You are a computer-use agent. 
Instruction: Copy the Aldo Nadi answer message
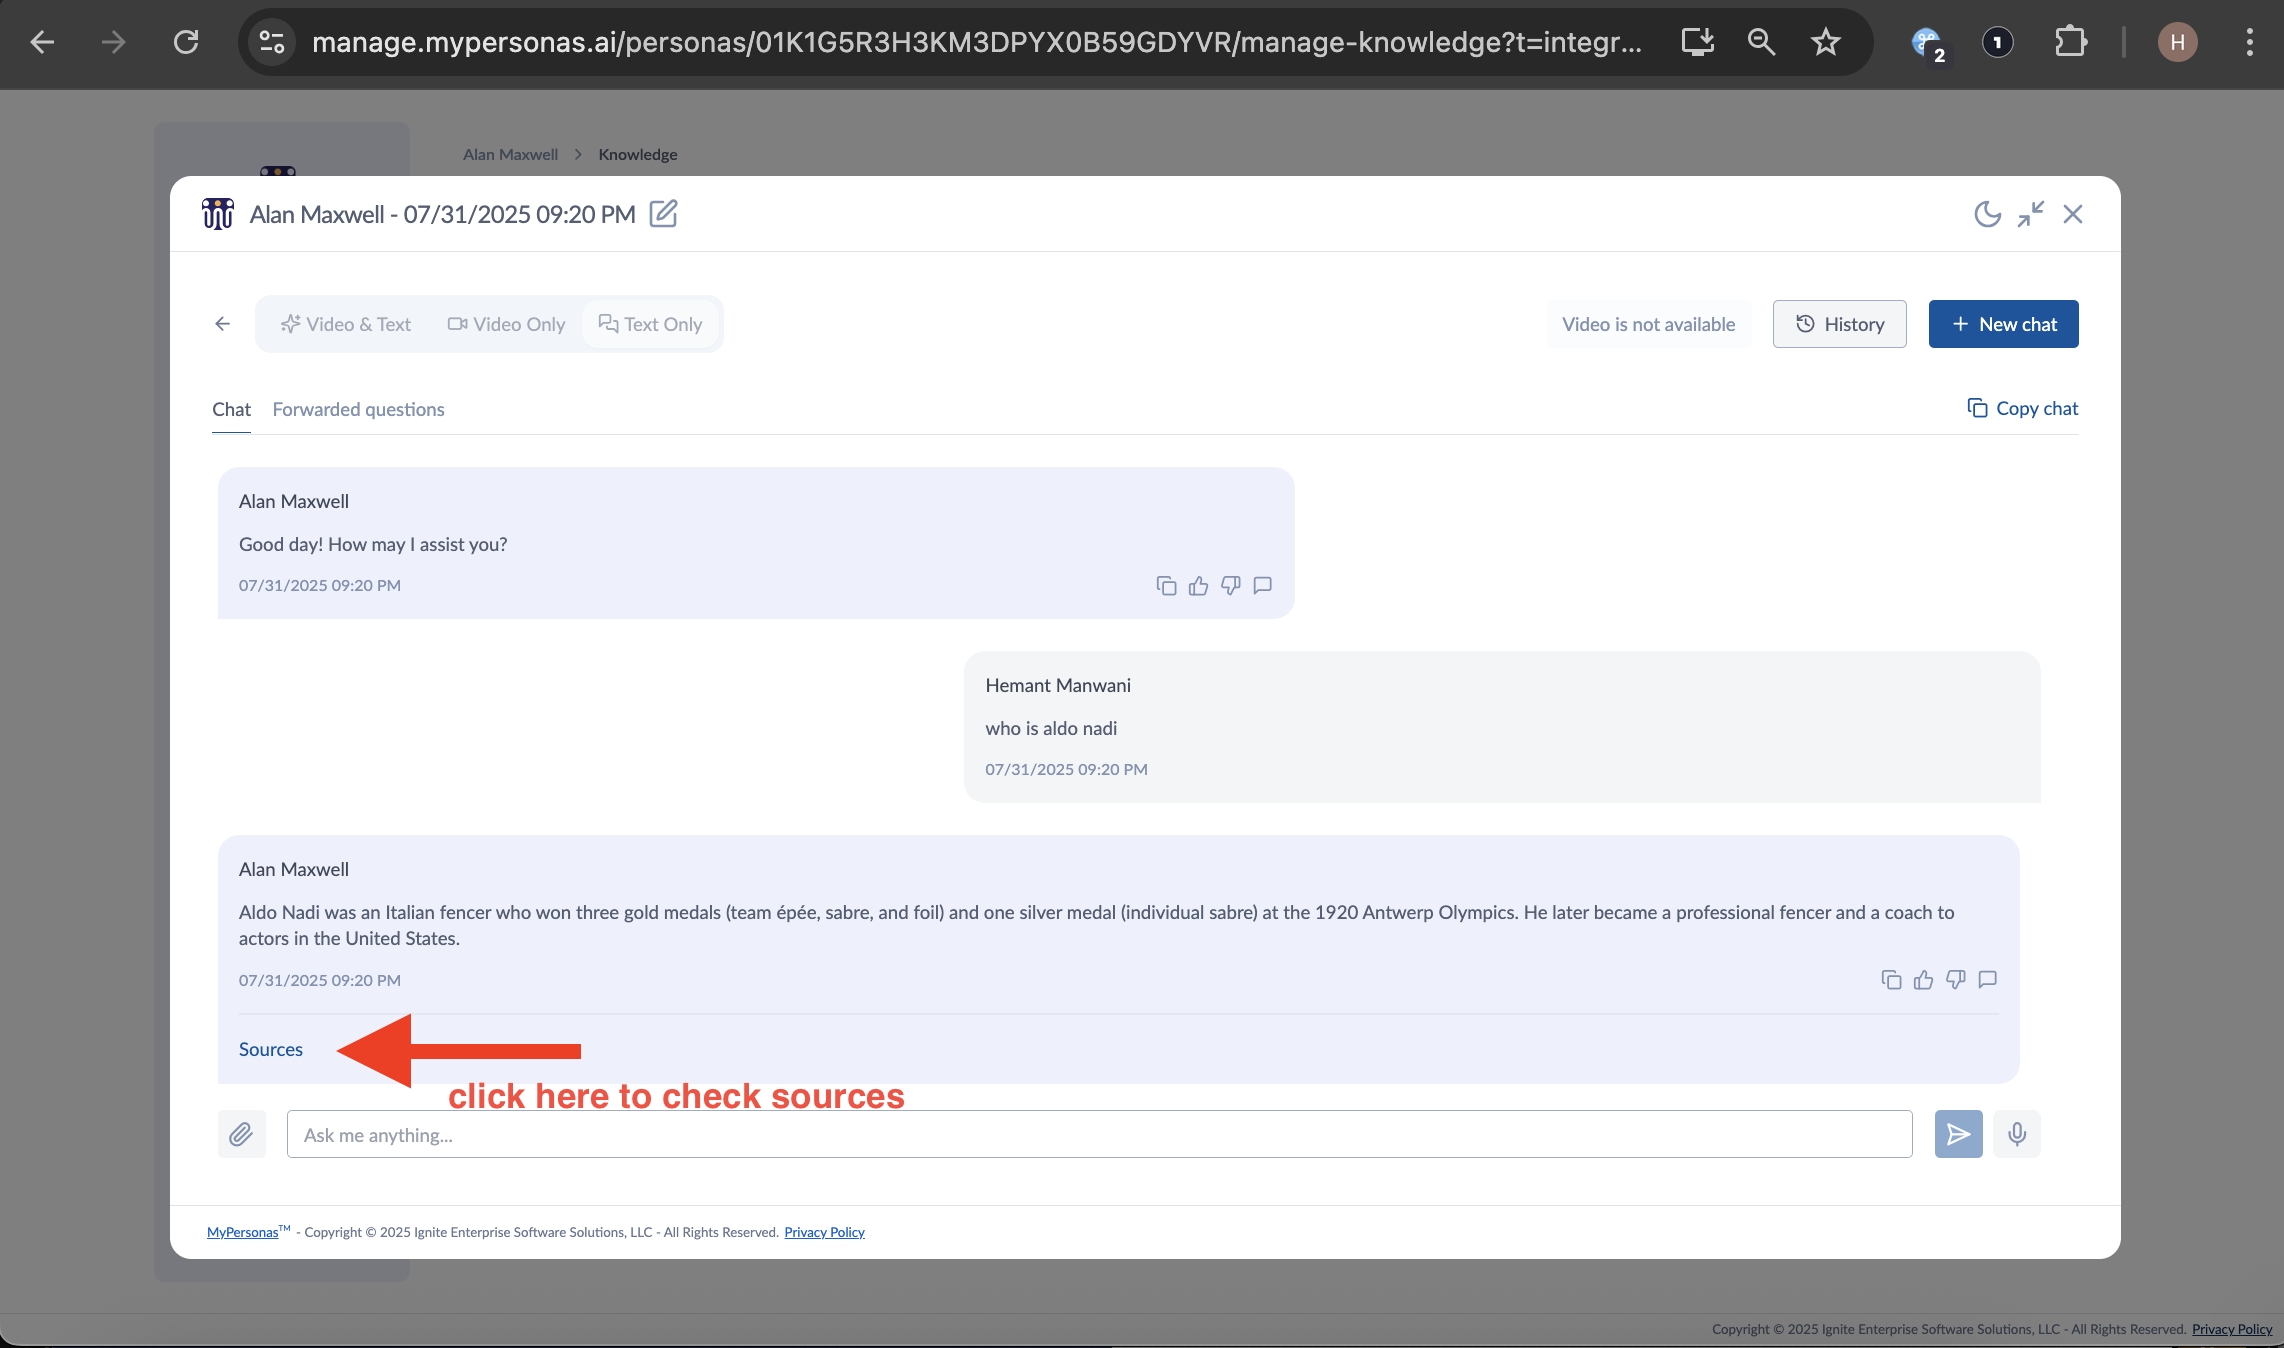(1891, 979)
